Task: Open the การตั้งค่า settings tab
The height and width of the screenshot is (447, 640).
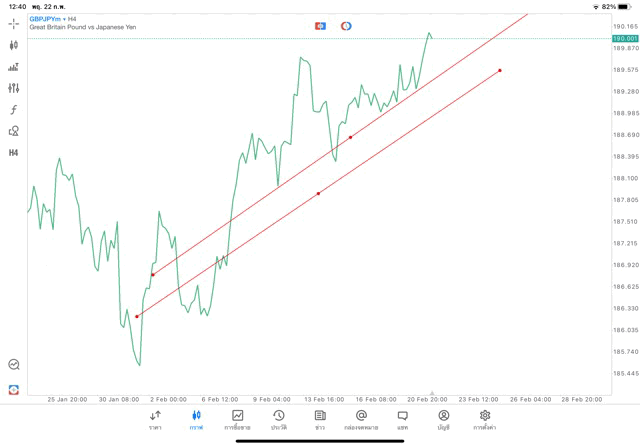Action: (x=485, y=419)
